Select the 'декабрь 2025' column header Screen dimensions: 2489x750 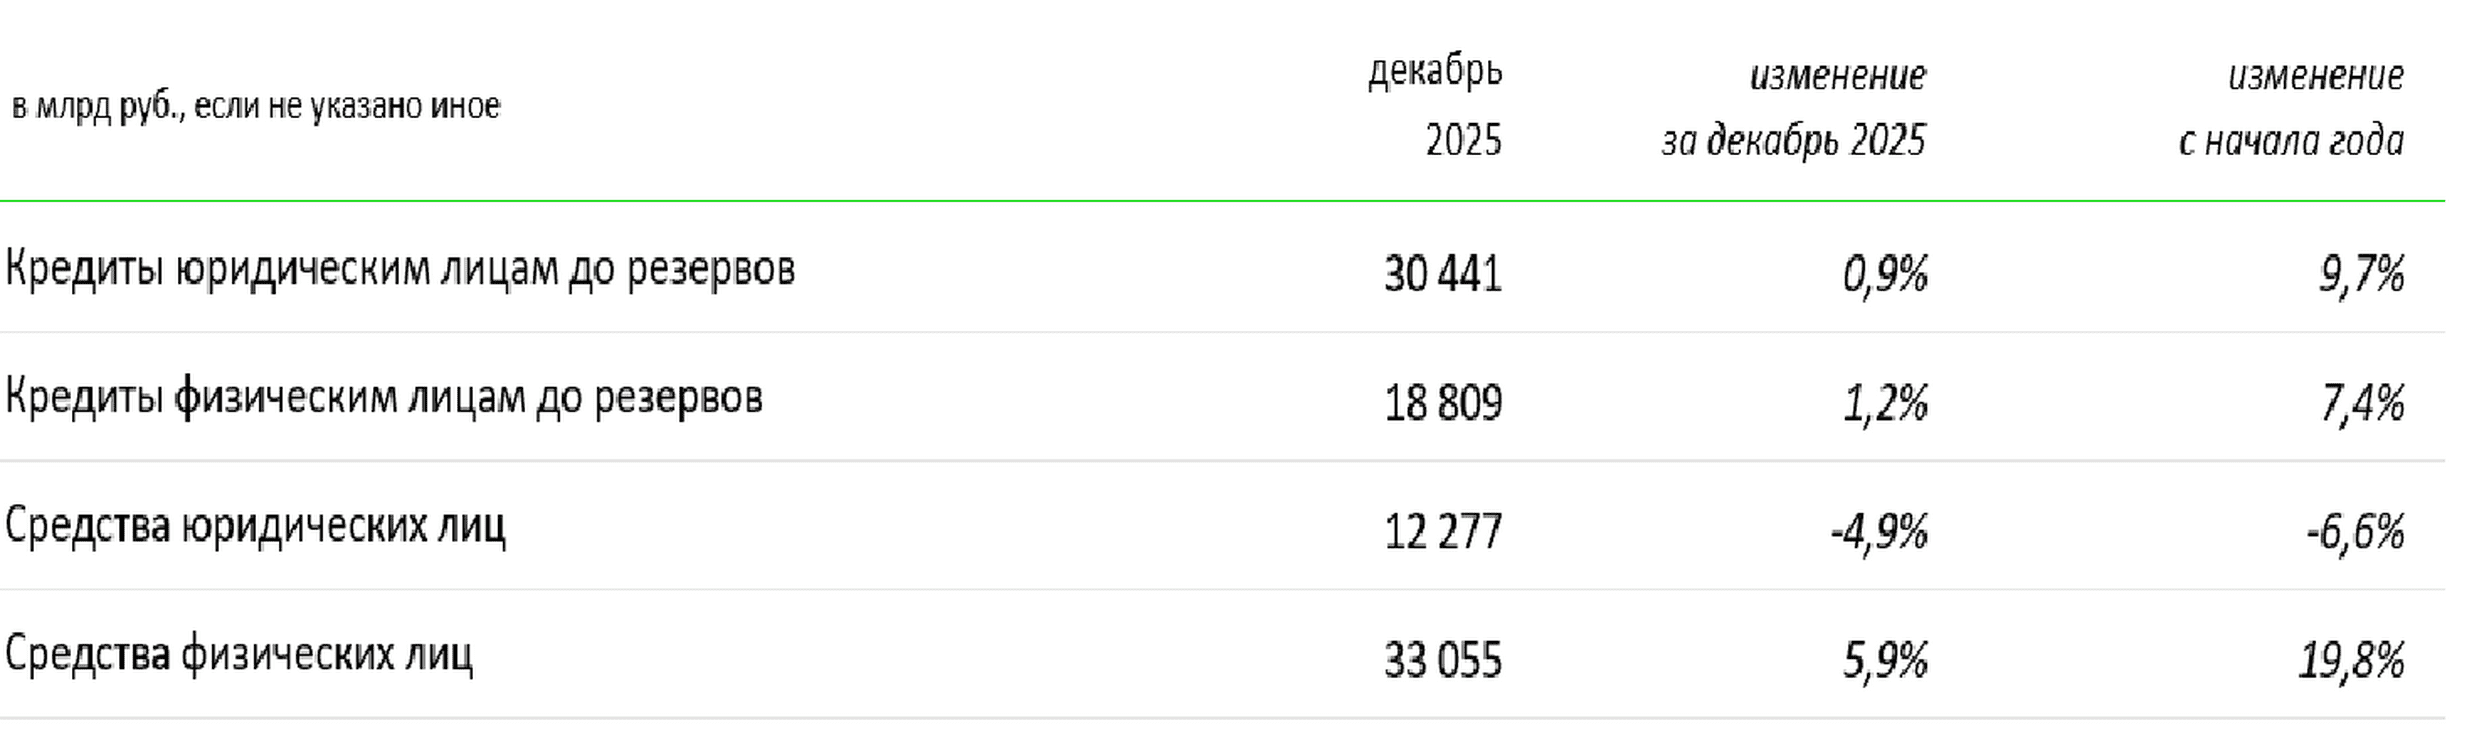click(1435, 106)
